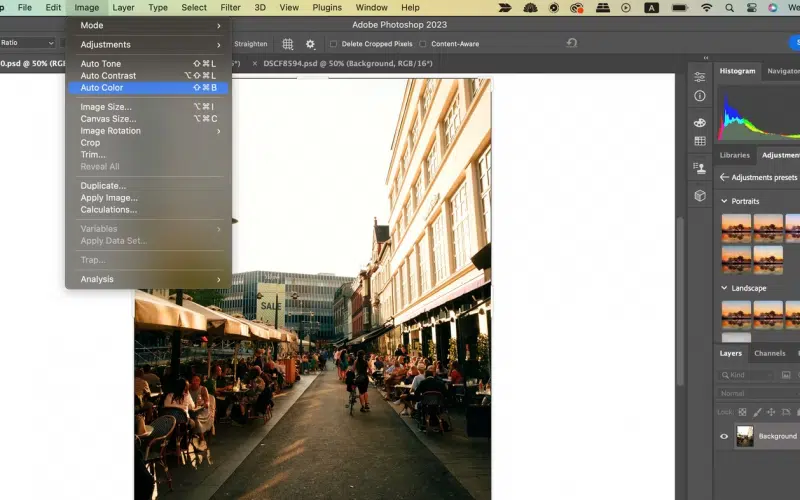The width and height of the screenshot is (800, 500).
Task: Open the Color palette panel icon
Action: (700, 122)
